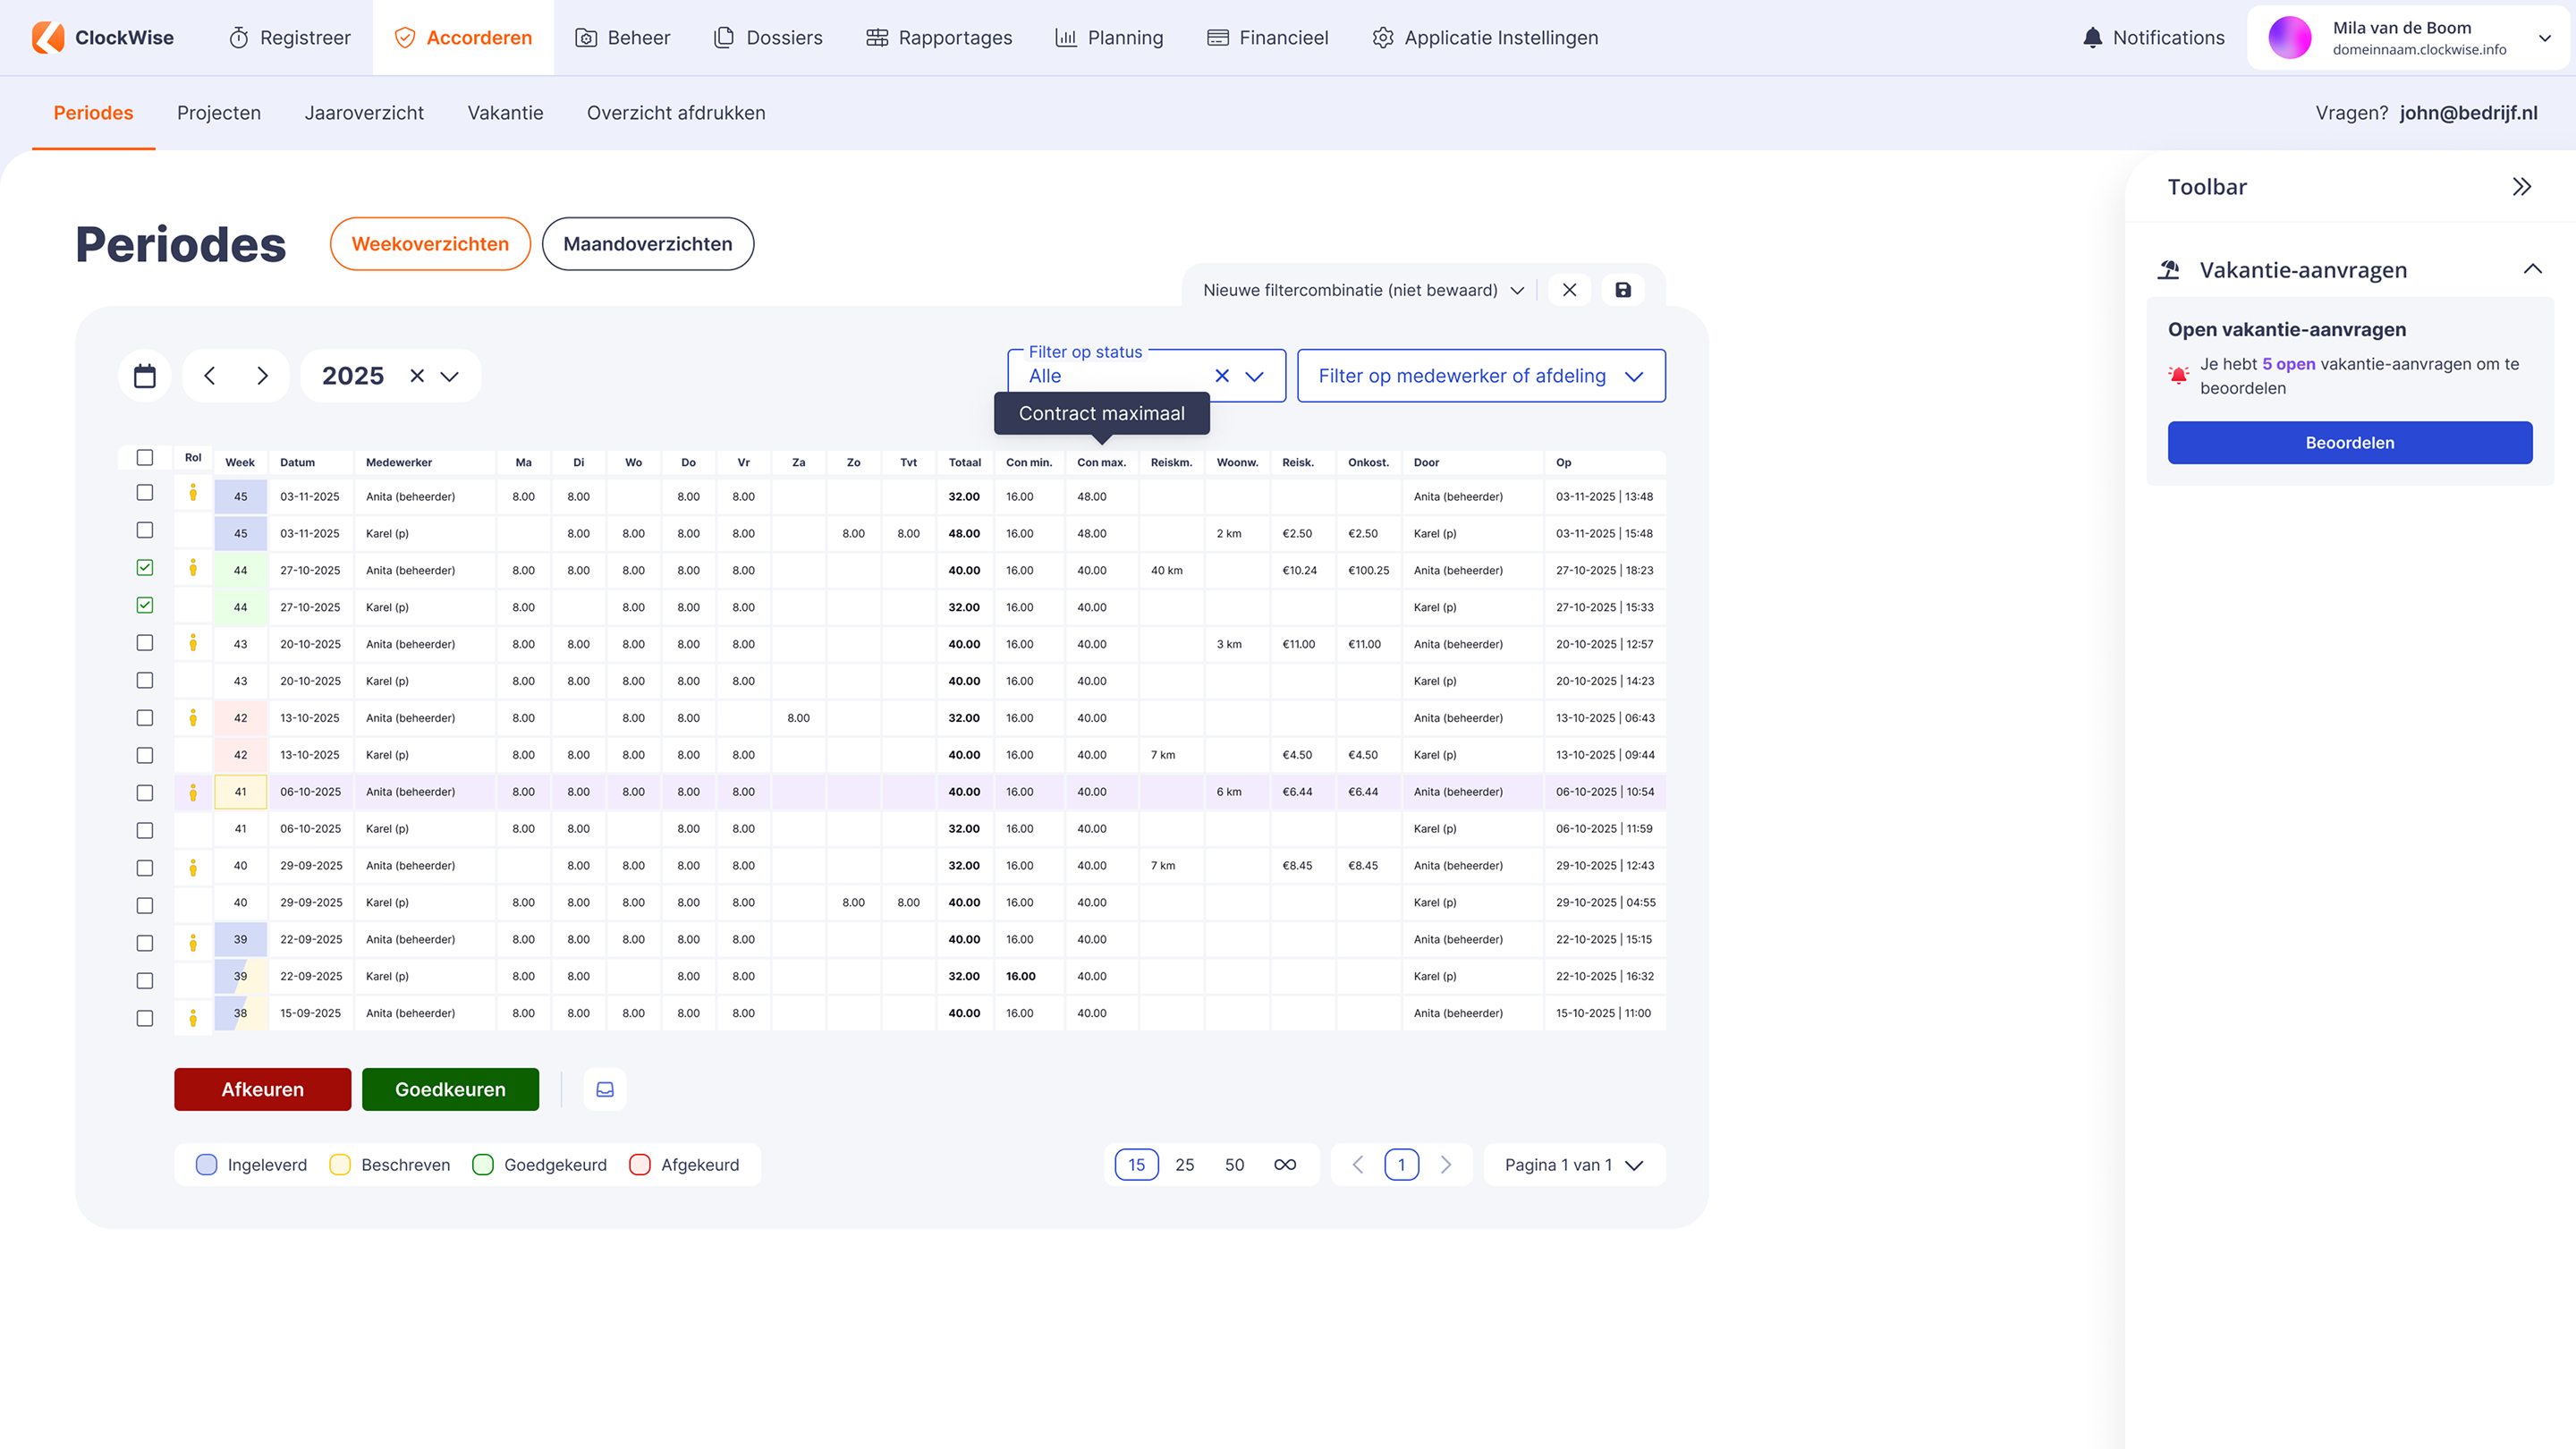This screenshot has width=2576, height=1449.
Task: Open Notifications bell icon
Action: [2092, 38]
